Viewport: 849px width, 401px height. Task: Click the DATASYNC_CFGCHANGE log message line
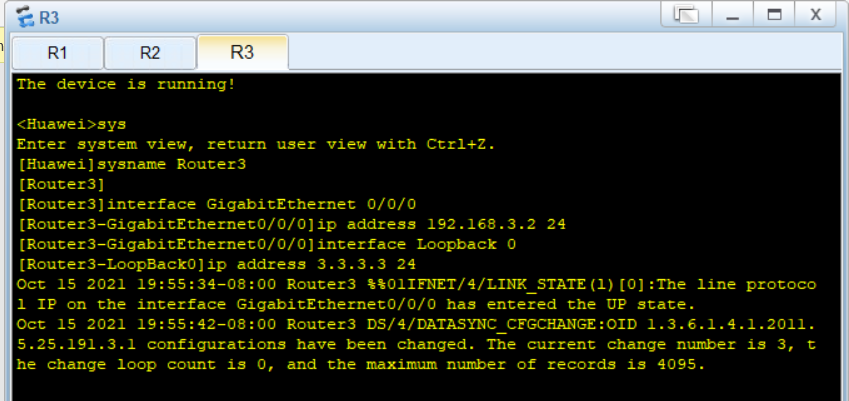(416, 344)
